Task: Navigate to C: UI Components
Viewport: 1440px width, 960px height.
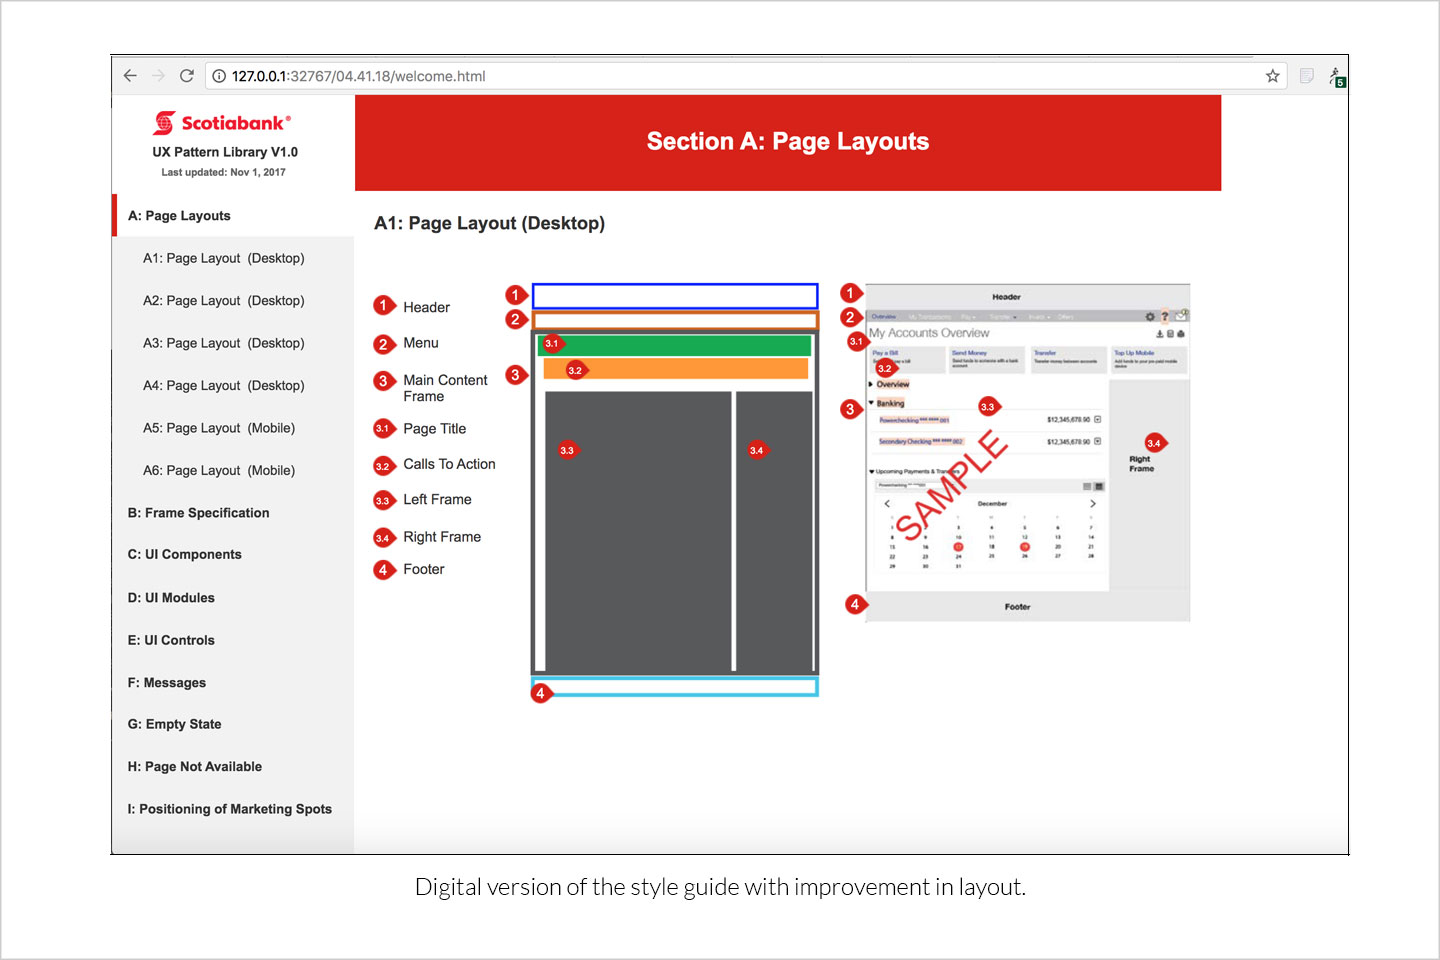Action: [184, 555]
